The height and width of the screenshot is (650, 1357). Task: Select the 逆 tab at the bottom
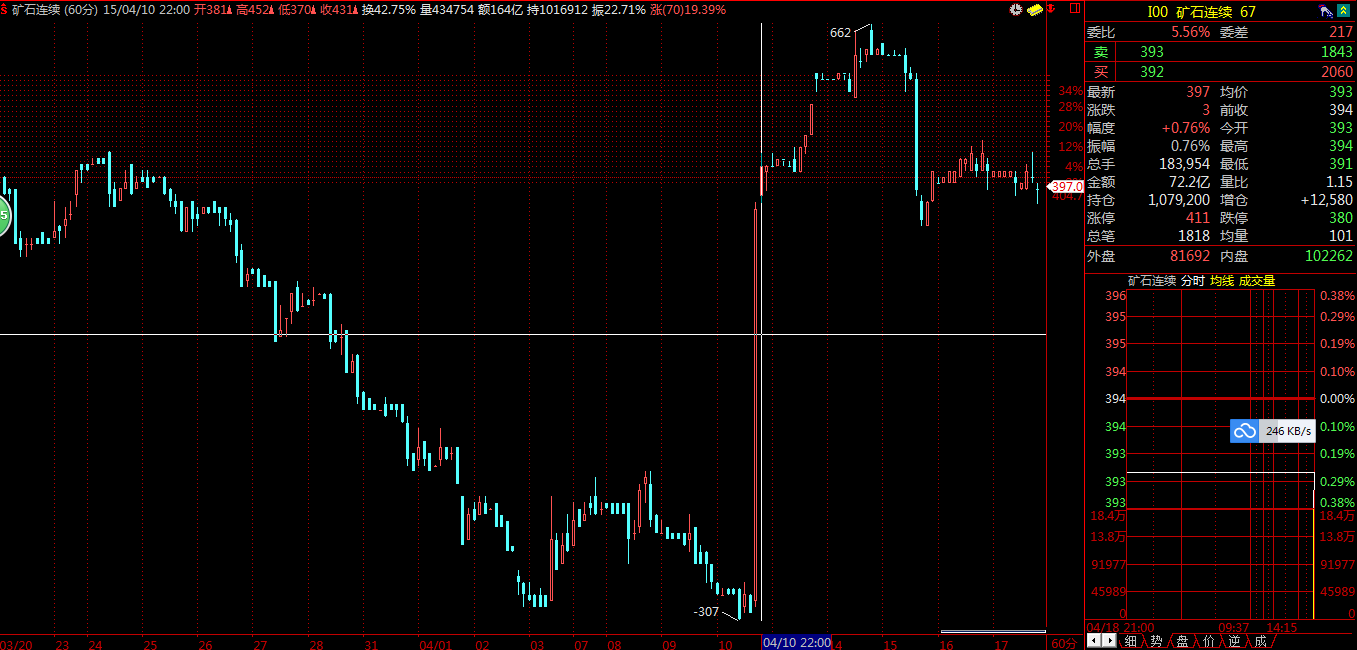[x=1234, y=641]
